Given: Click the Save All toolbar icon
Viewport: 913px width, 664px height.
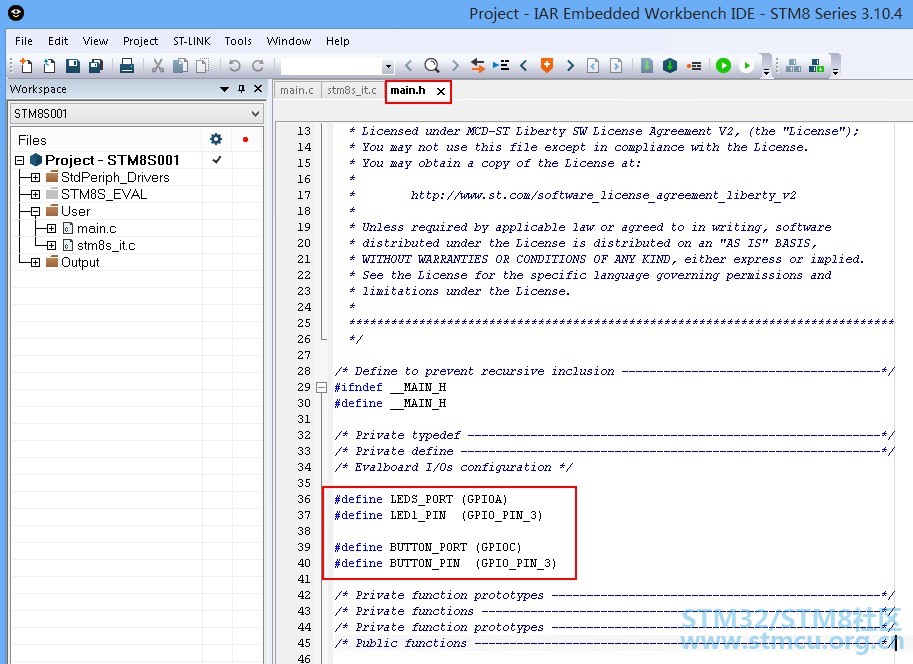Looking at the screenshot, I should coord(96,65).
